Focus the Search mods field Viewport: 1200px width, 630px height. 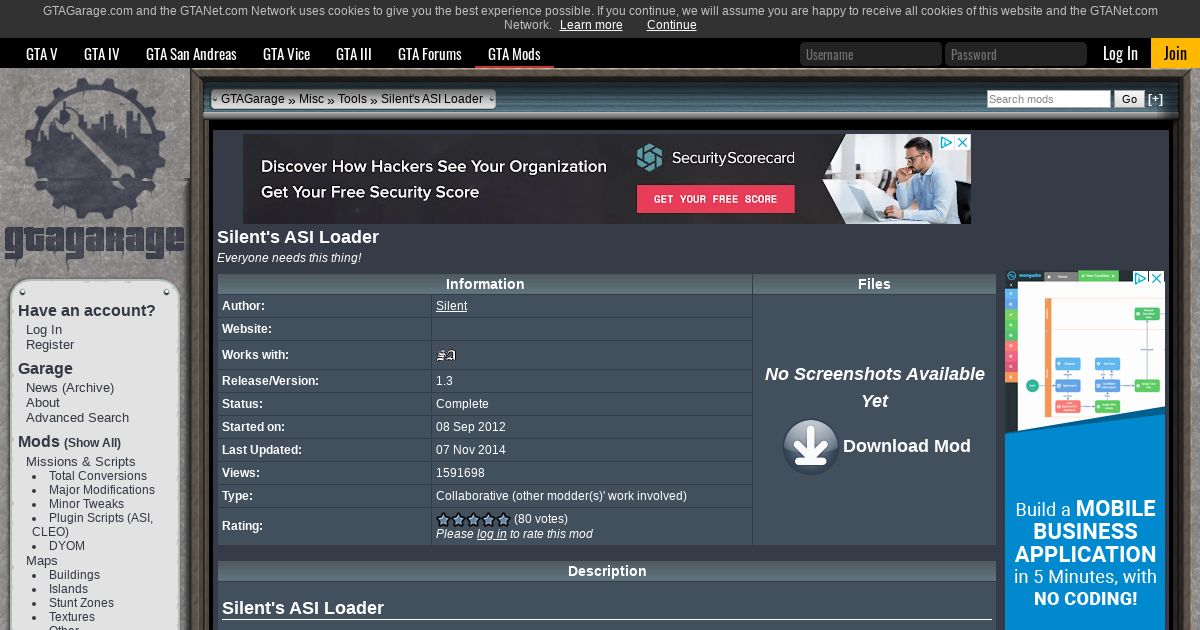pos(1049,99)
